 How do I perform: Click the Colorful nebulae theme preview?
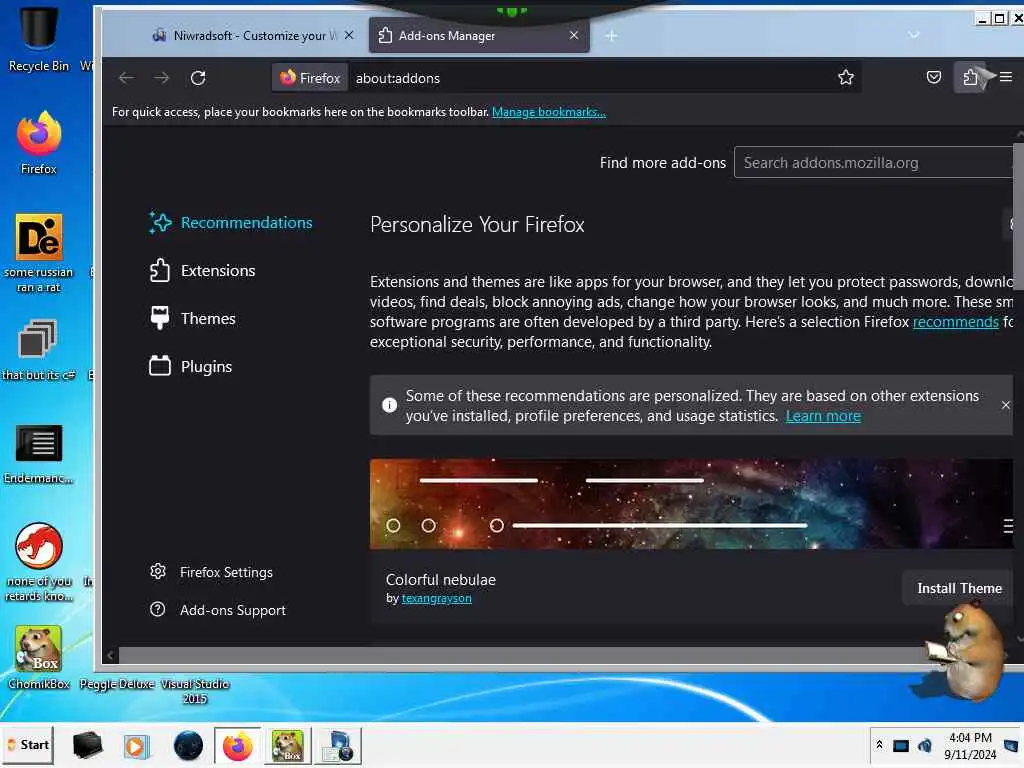pyautogui.click(x=691, y=504)
